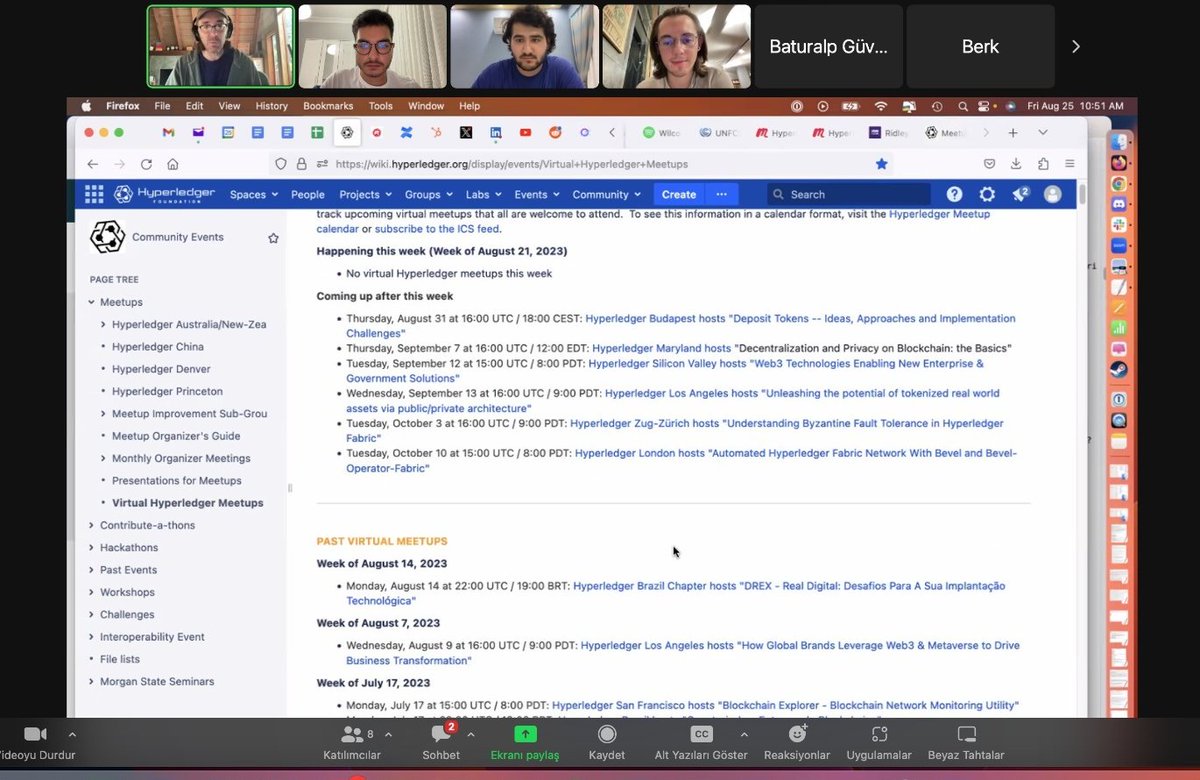Click the Zoom Kaydet record button
The image size is (1200, 780).
[607, 741]
